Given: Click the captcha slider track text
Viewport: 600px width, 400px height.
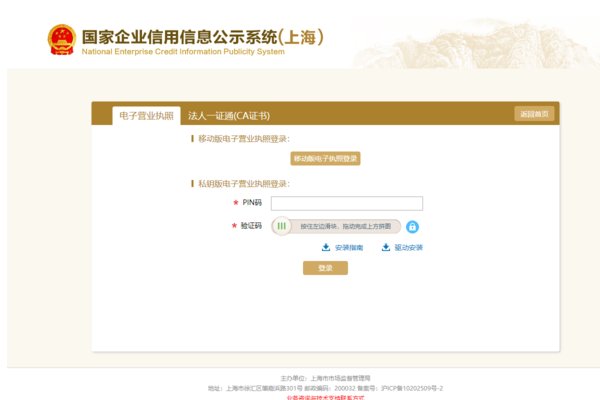Looking at the screenshot, I should coord(346,226).
